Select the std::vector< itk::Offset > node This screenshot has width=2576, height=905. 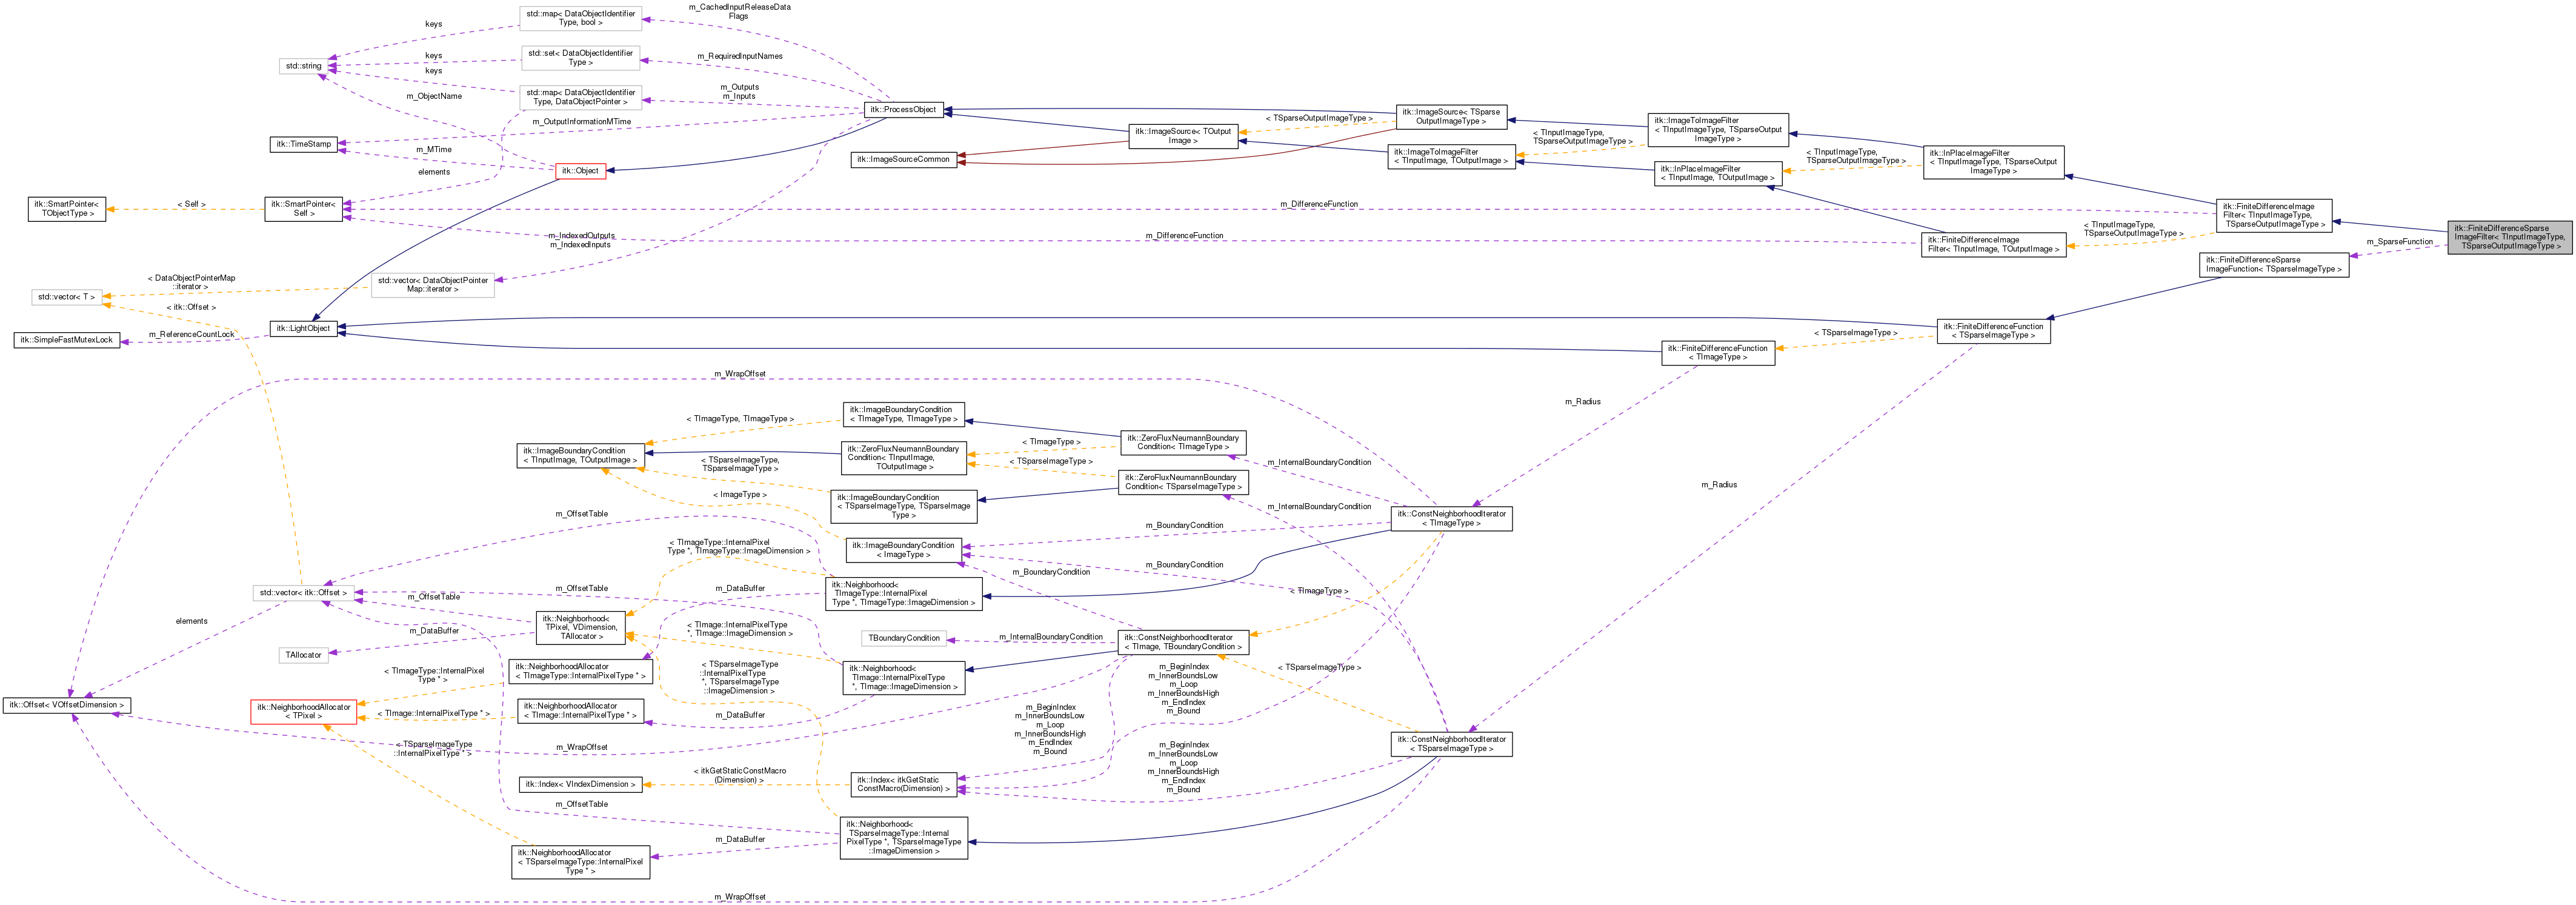pos(303,593)
